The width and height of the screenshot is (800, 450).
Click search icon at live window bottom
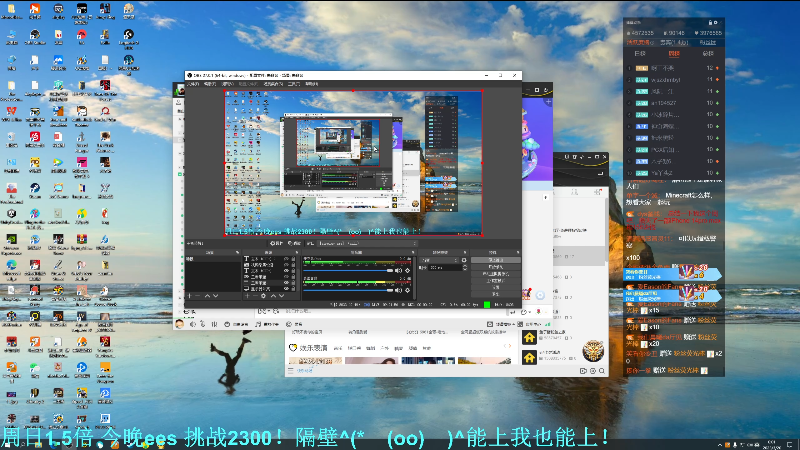[x=602, y=371]
